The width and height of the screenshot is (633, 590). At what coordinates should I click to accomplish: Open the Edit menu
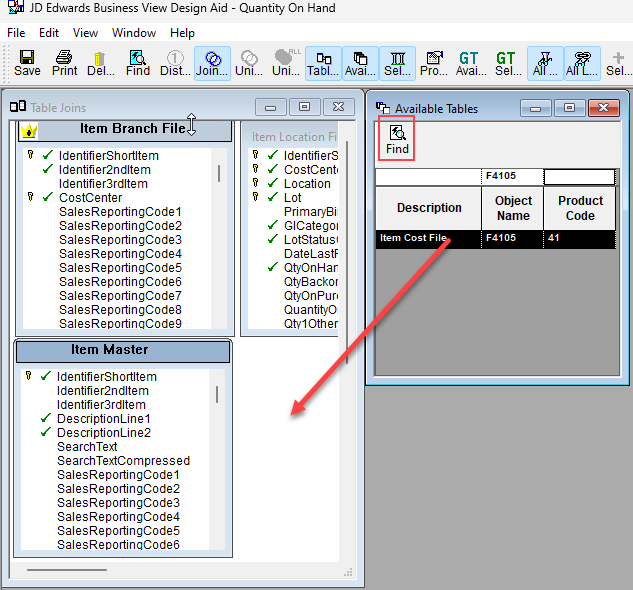[x=49, y=33]
